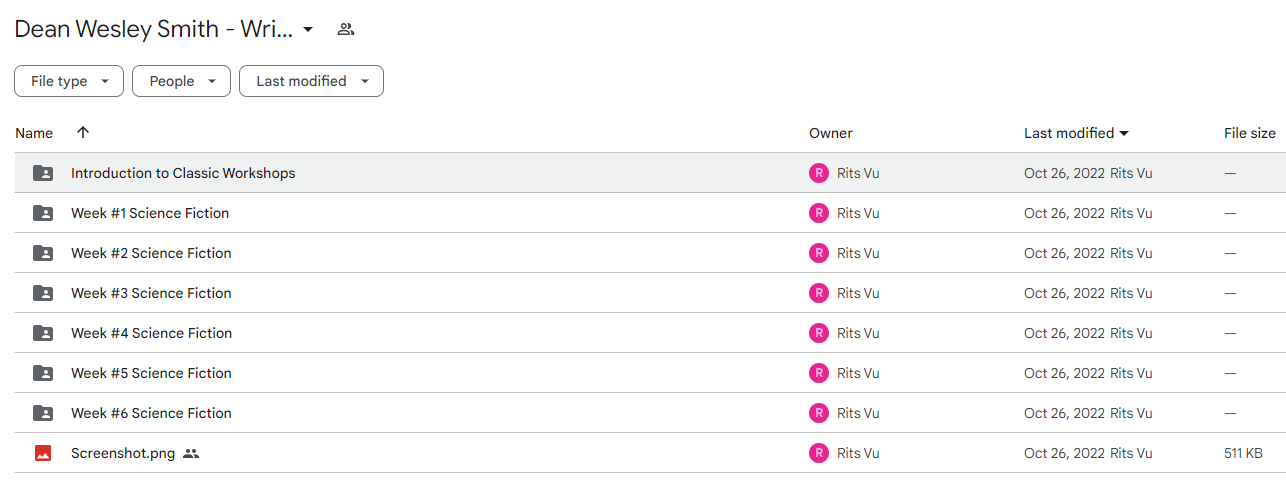This screenshot has height=491, width=1286.
Task: Click the shared people icon beside folder title
Action: coord(346,29)
